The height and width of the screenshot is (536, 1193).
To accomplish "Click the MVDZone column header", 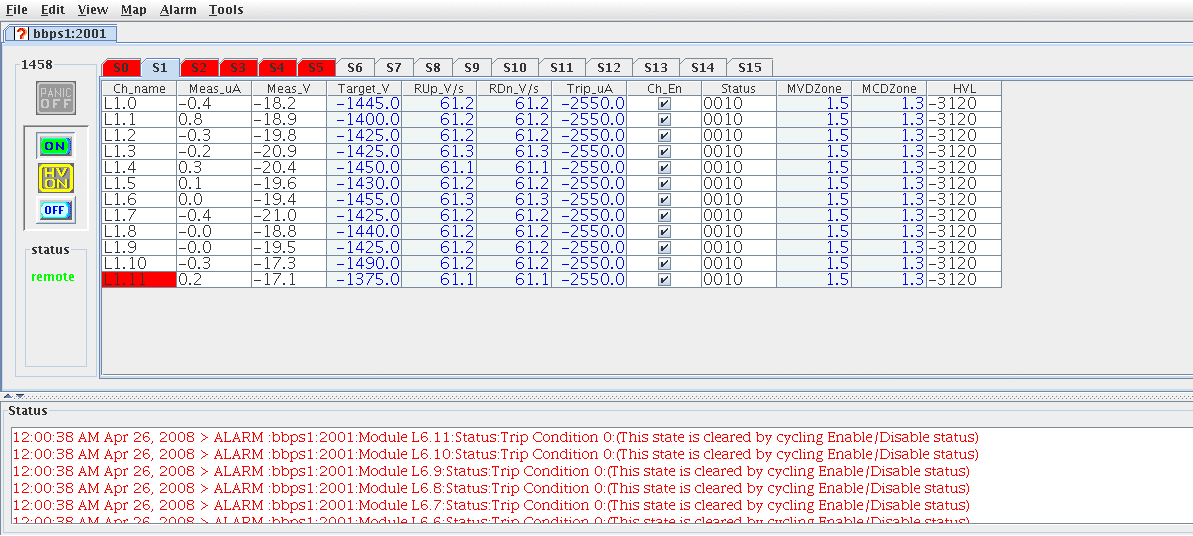I will coord(814,88).
